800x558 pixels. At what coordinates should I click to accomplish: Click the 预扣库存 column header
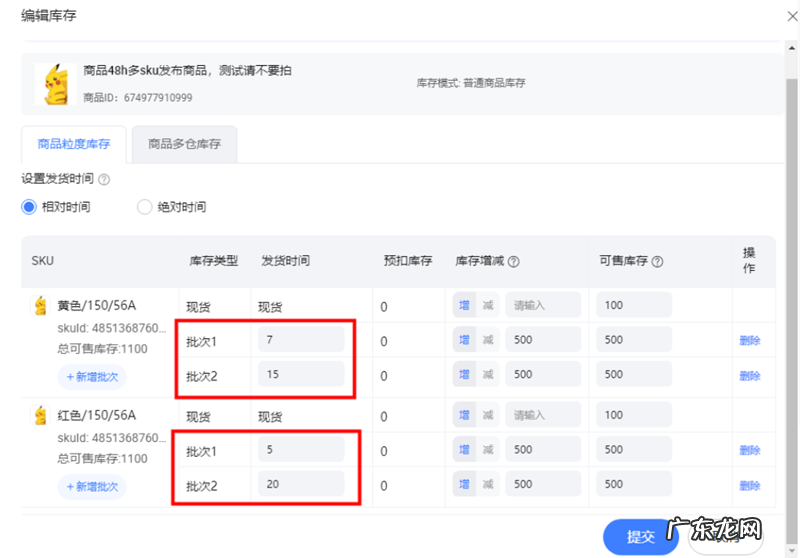click(408, 261)
